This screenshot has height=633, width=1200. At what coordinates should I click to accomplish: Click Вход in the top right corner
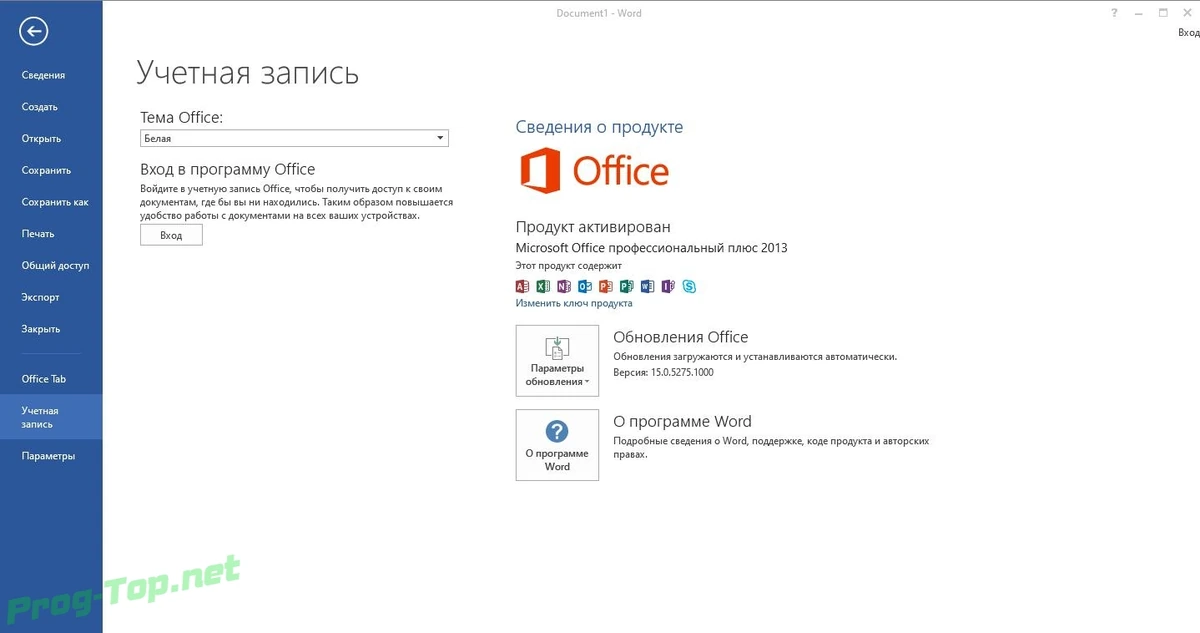pos(1188,33)
